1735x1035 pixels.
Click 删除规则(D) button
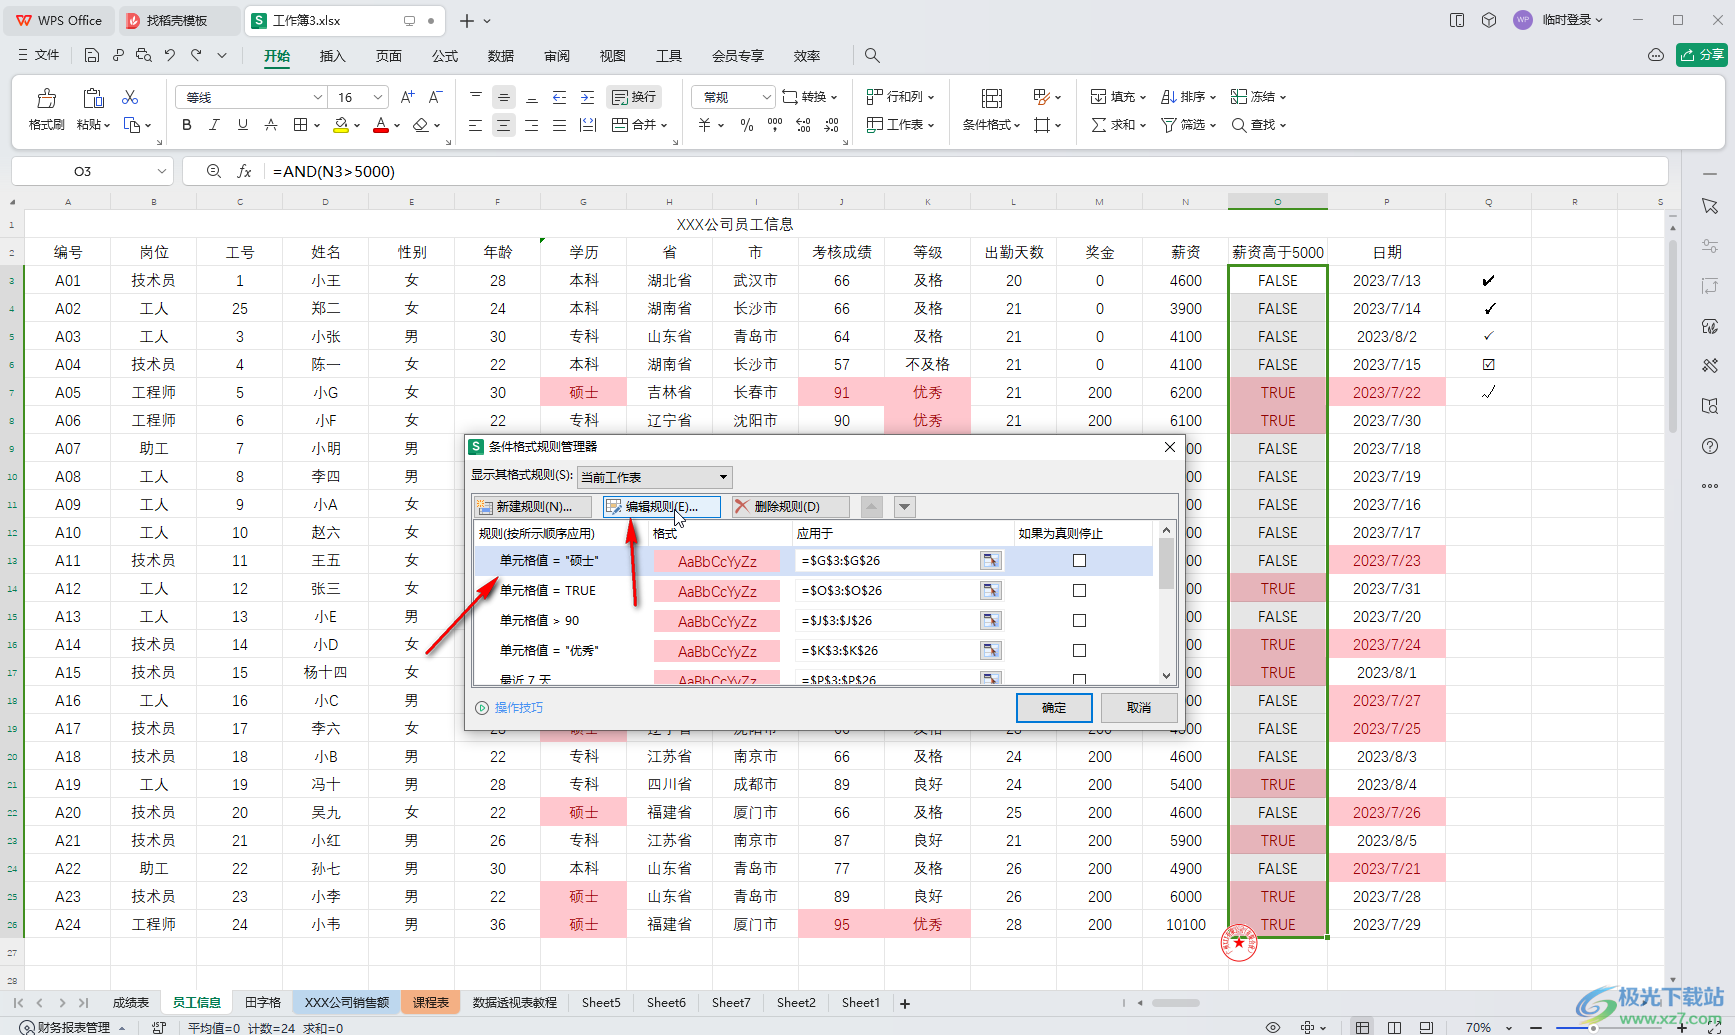[x=790, y=507]
